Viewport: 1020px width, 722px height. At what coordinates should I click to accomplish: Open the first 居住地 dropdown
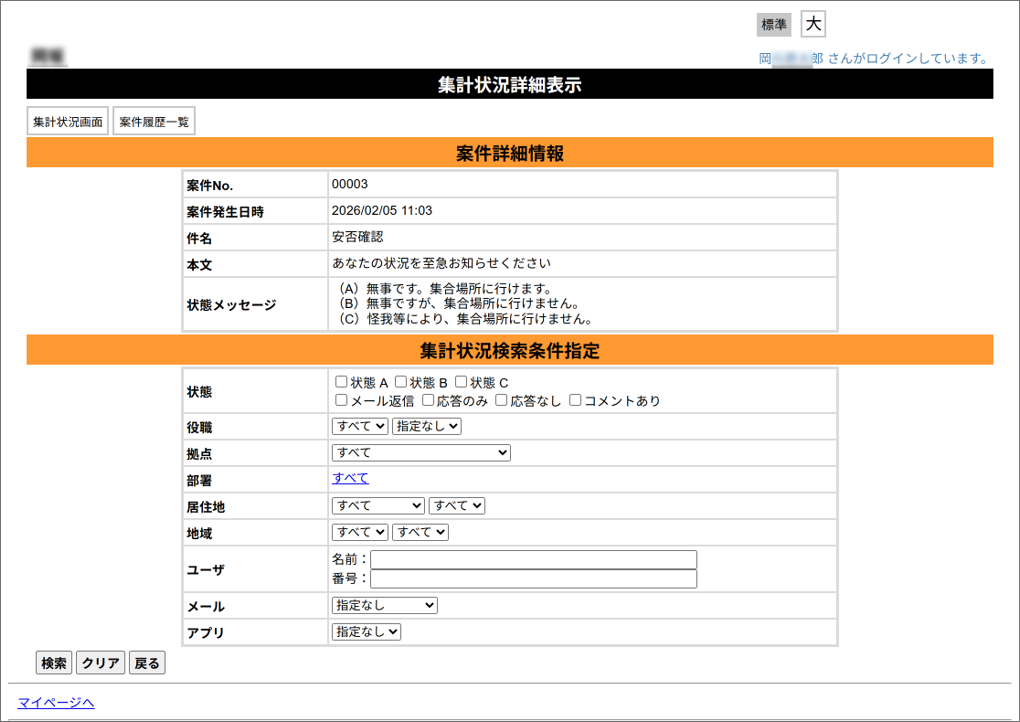click(x=377, y=505)
